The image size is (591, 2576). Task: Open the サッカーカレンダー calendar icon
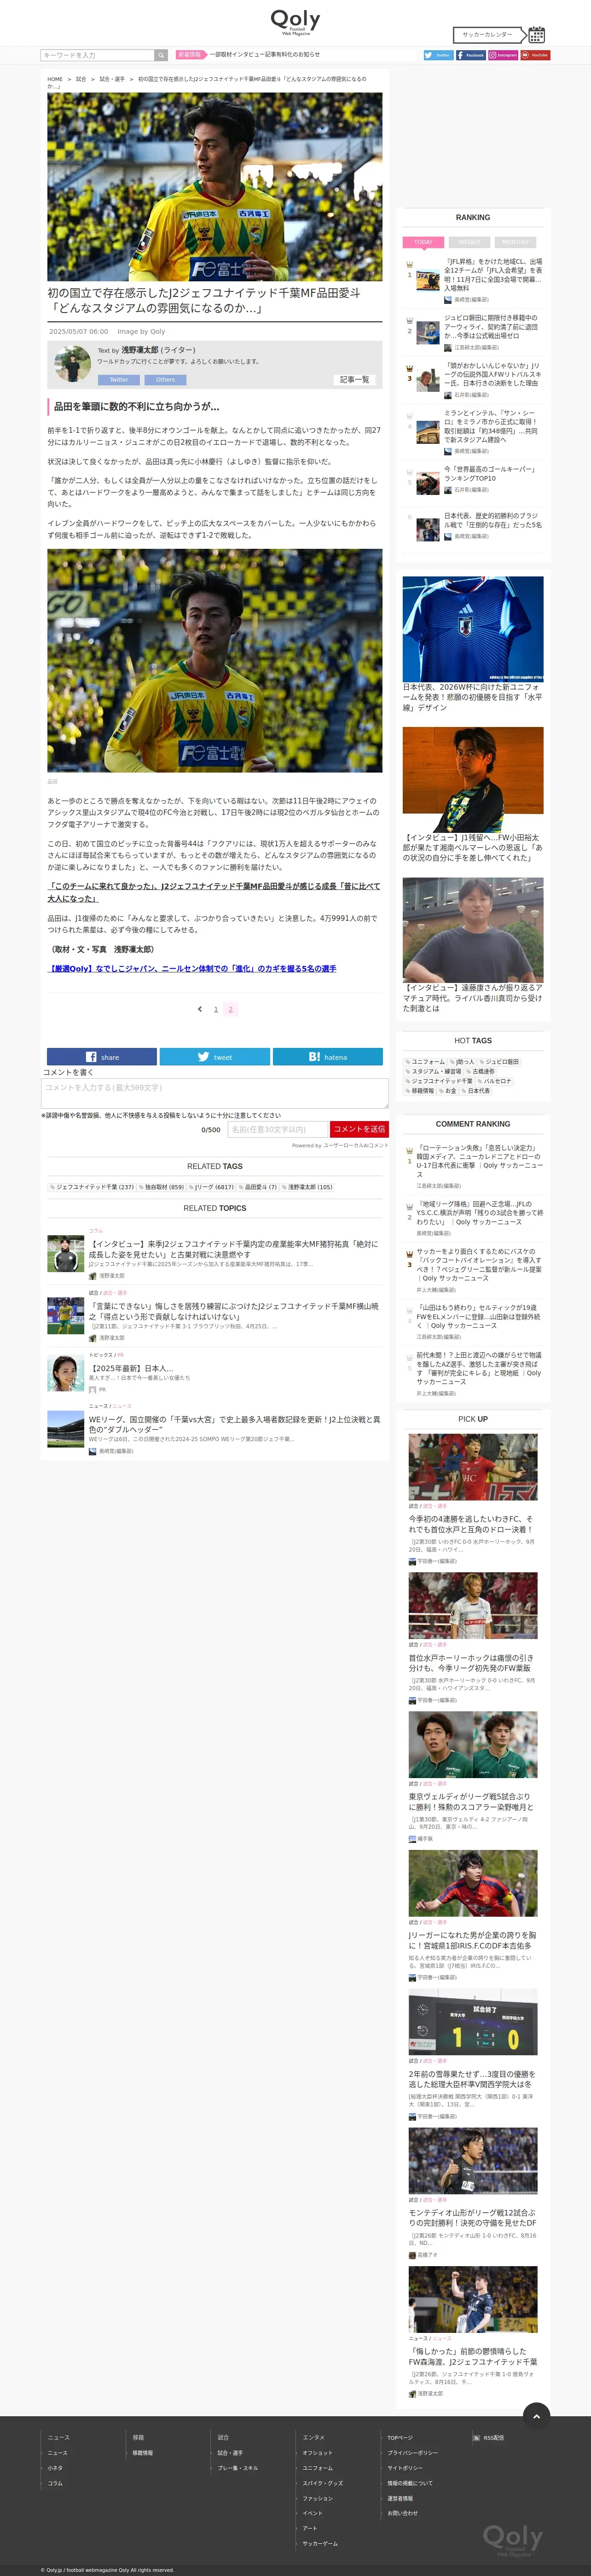pos(536,34)
